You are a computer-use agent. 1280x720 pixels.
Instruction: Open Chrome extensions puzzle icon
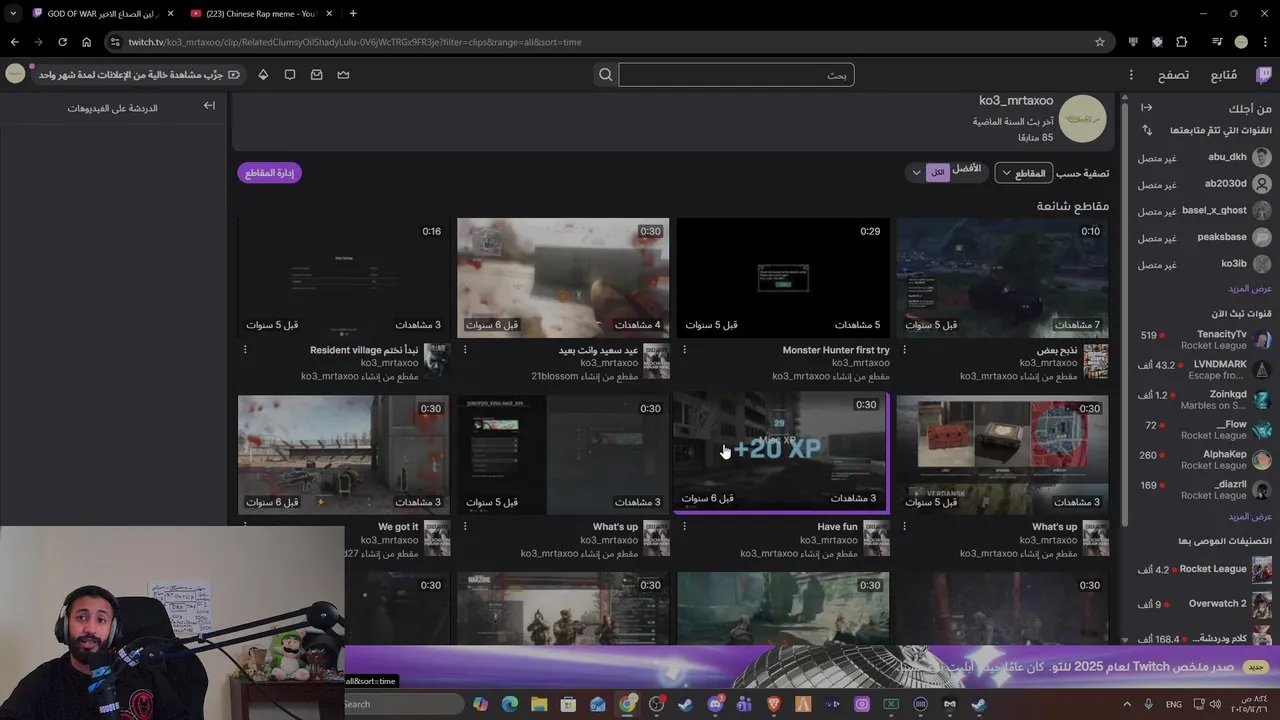[1182, 42]
